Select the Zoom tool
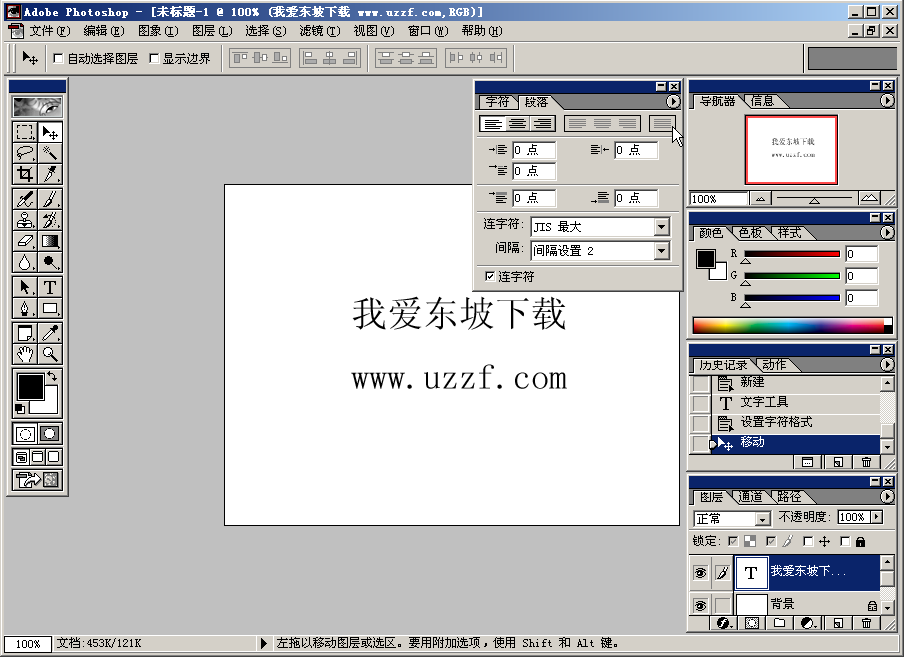This screenshot has width=904, height=657. pyautogui.click(x=50, y=354)
